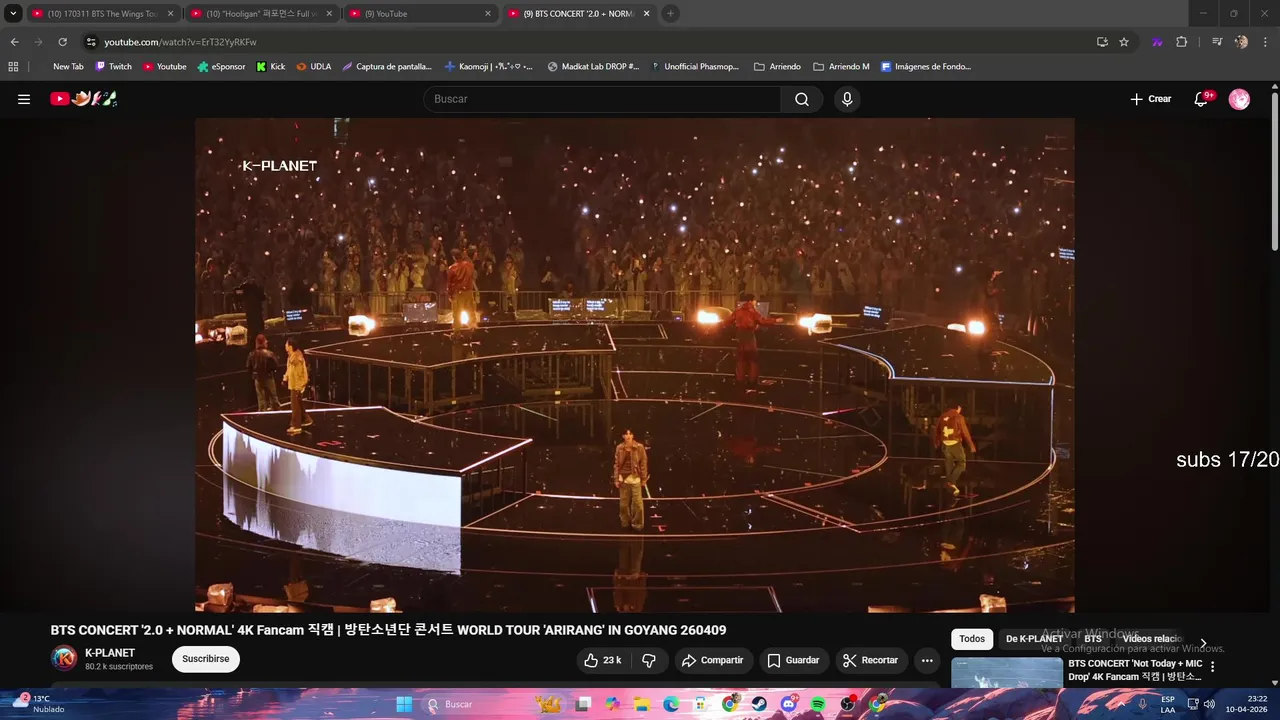Viewport: 1280px width, 720px height.
Task: Click the Guardar save button
Action: [x=793, y=660]
